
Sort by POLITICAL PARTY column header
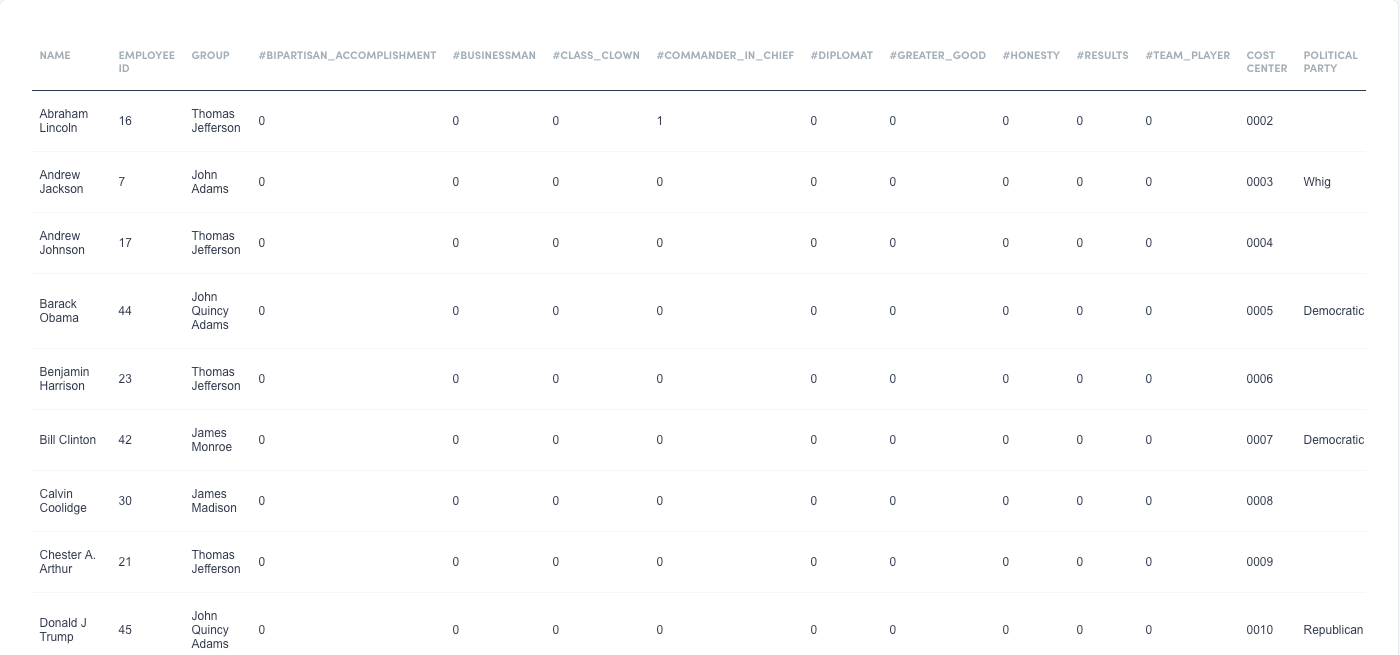click(1330, 62)
